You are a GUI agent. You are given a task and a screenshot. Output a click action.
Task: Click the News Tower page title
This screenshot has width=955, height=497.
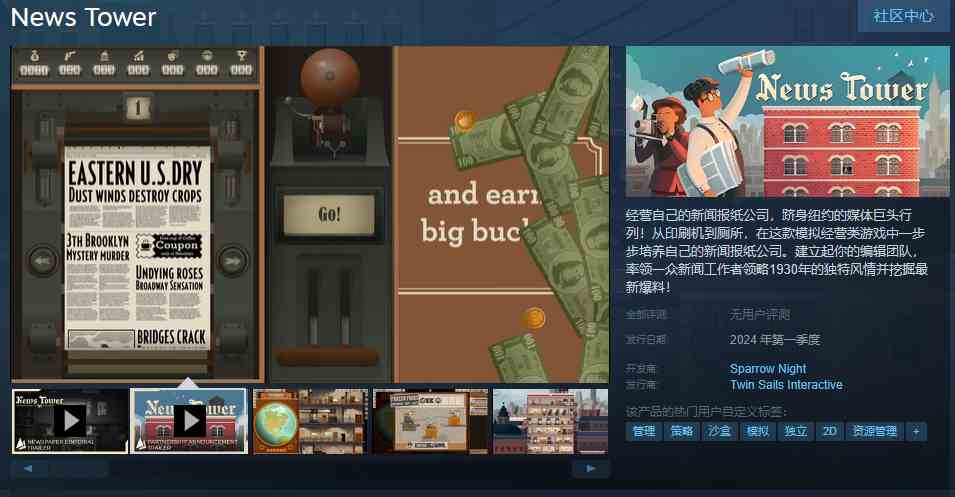pos(83,17)
